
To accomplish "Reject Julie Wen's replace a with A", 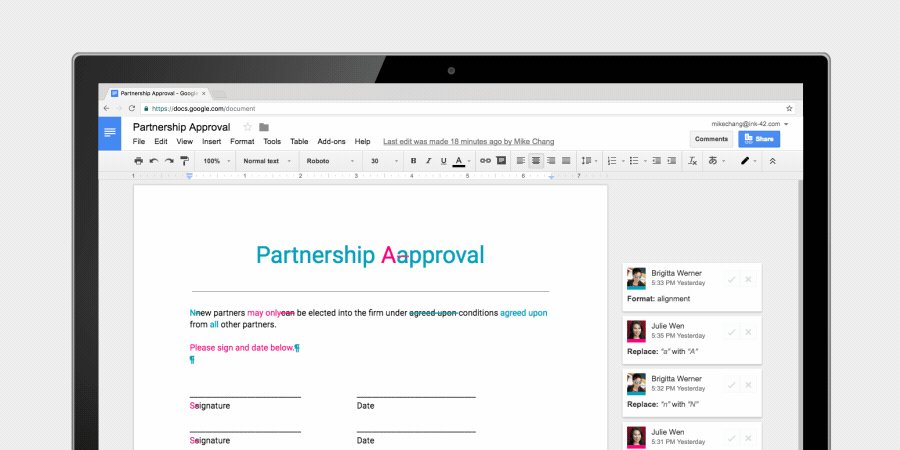I will click(x=748, y=332).
